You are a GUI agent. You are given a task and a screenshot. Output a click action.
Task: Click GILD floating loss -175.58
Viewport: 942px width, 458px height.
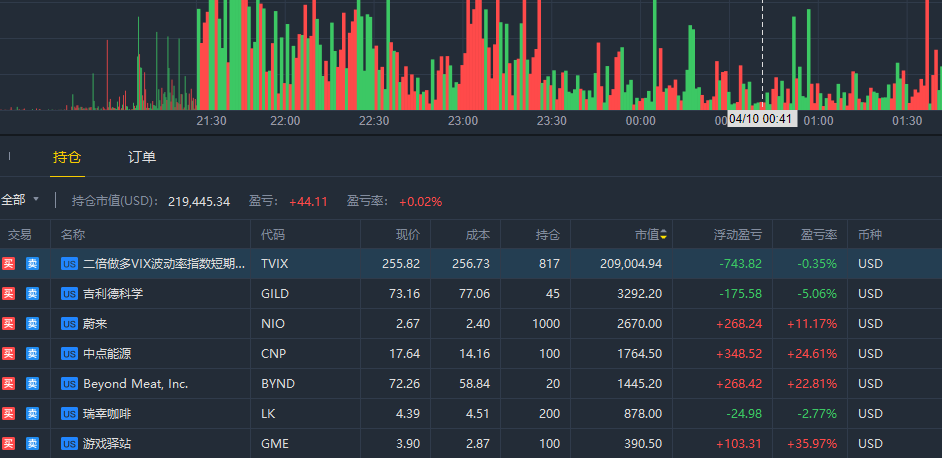coord(740,294)
